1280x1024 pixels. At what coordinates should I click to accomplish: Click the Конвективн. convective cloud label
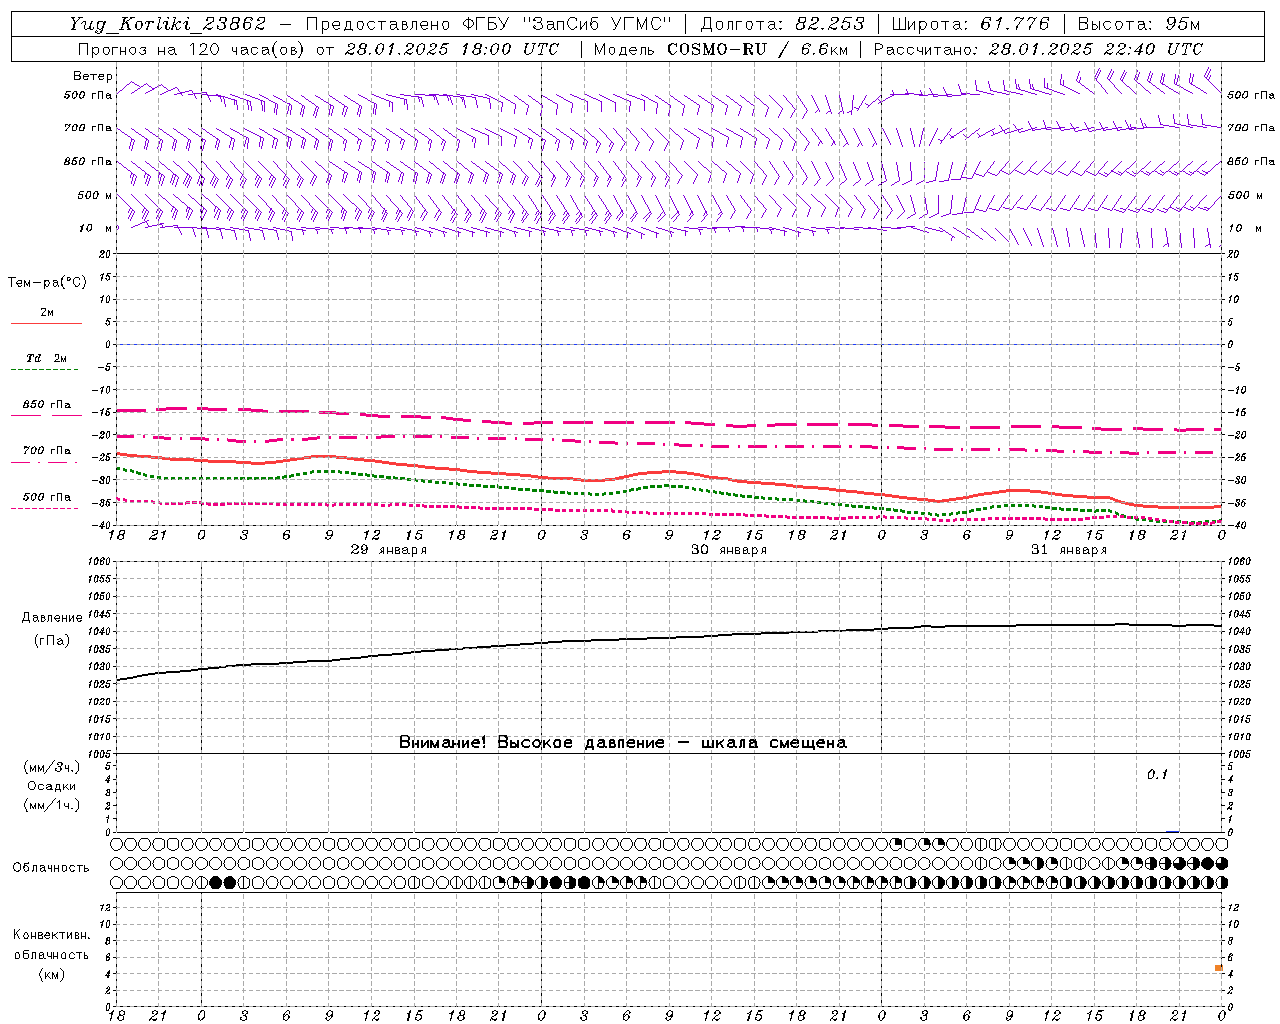[x=52, y=935]
